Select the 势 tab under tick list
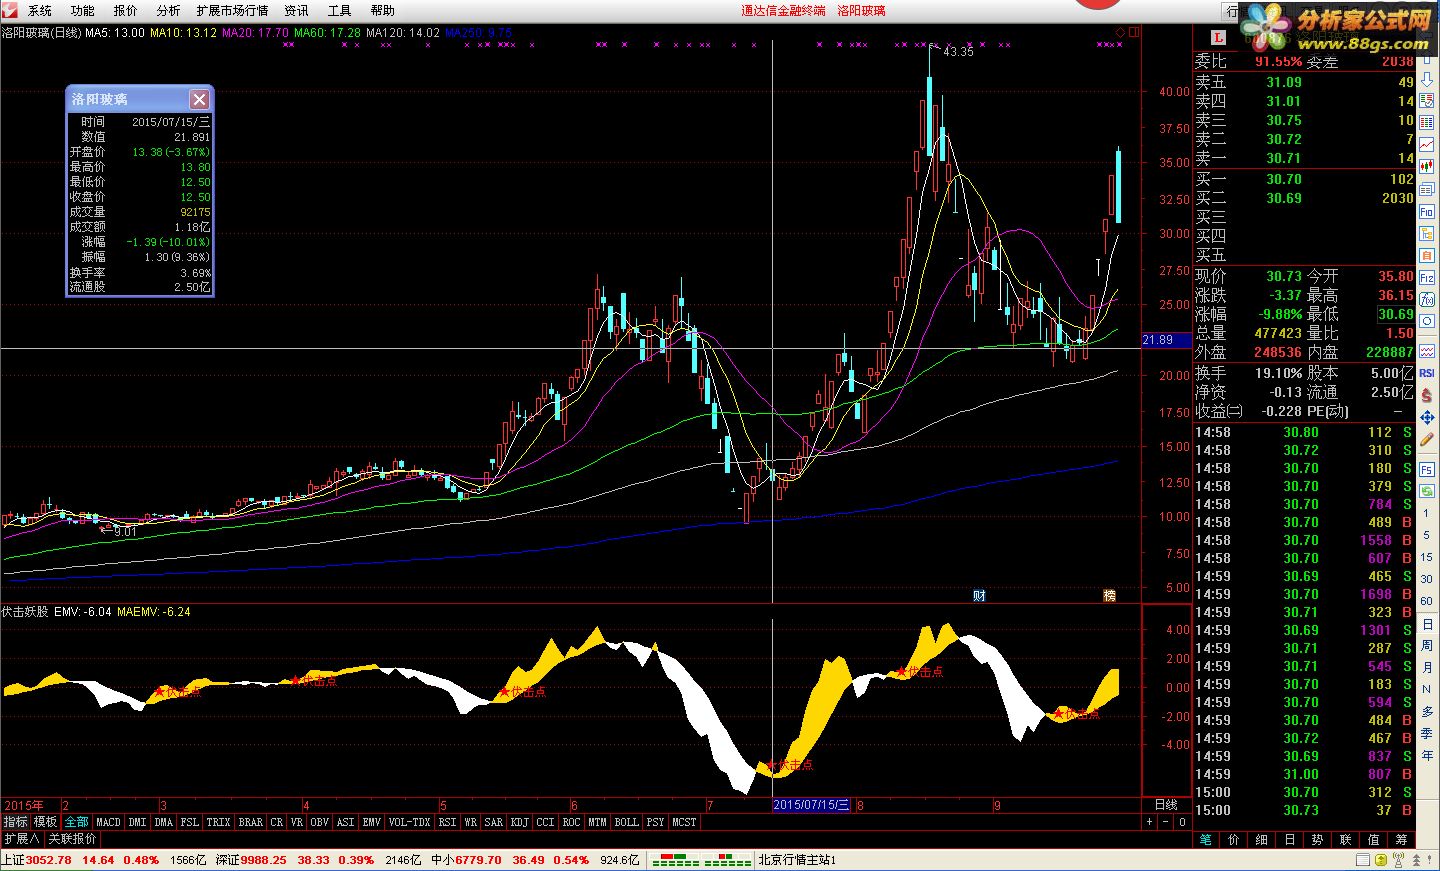 click(1317, 840)
